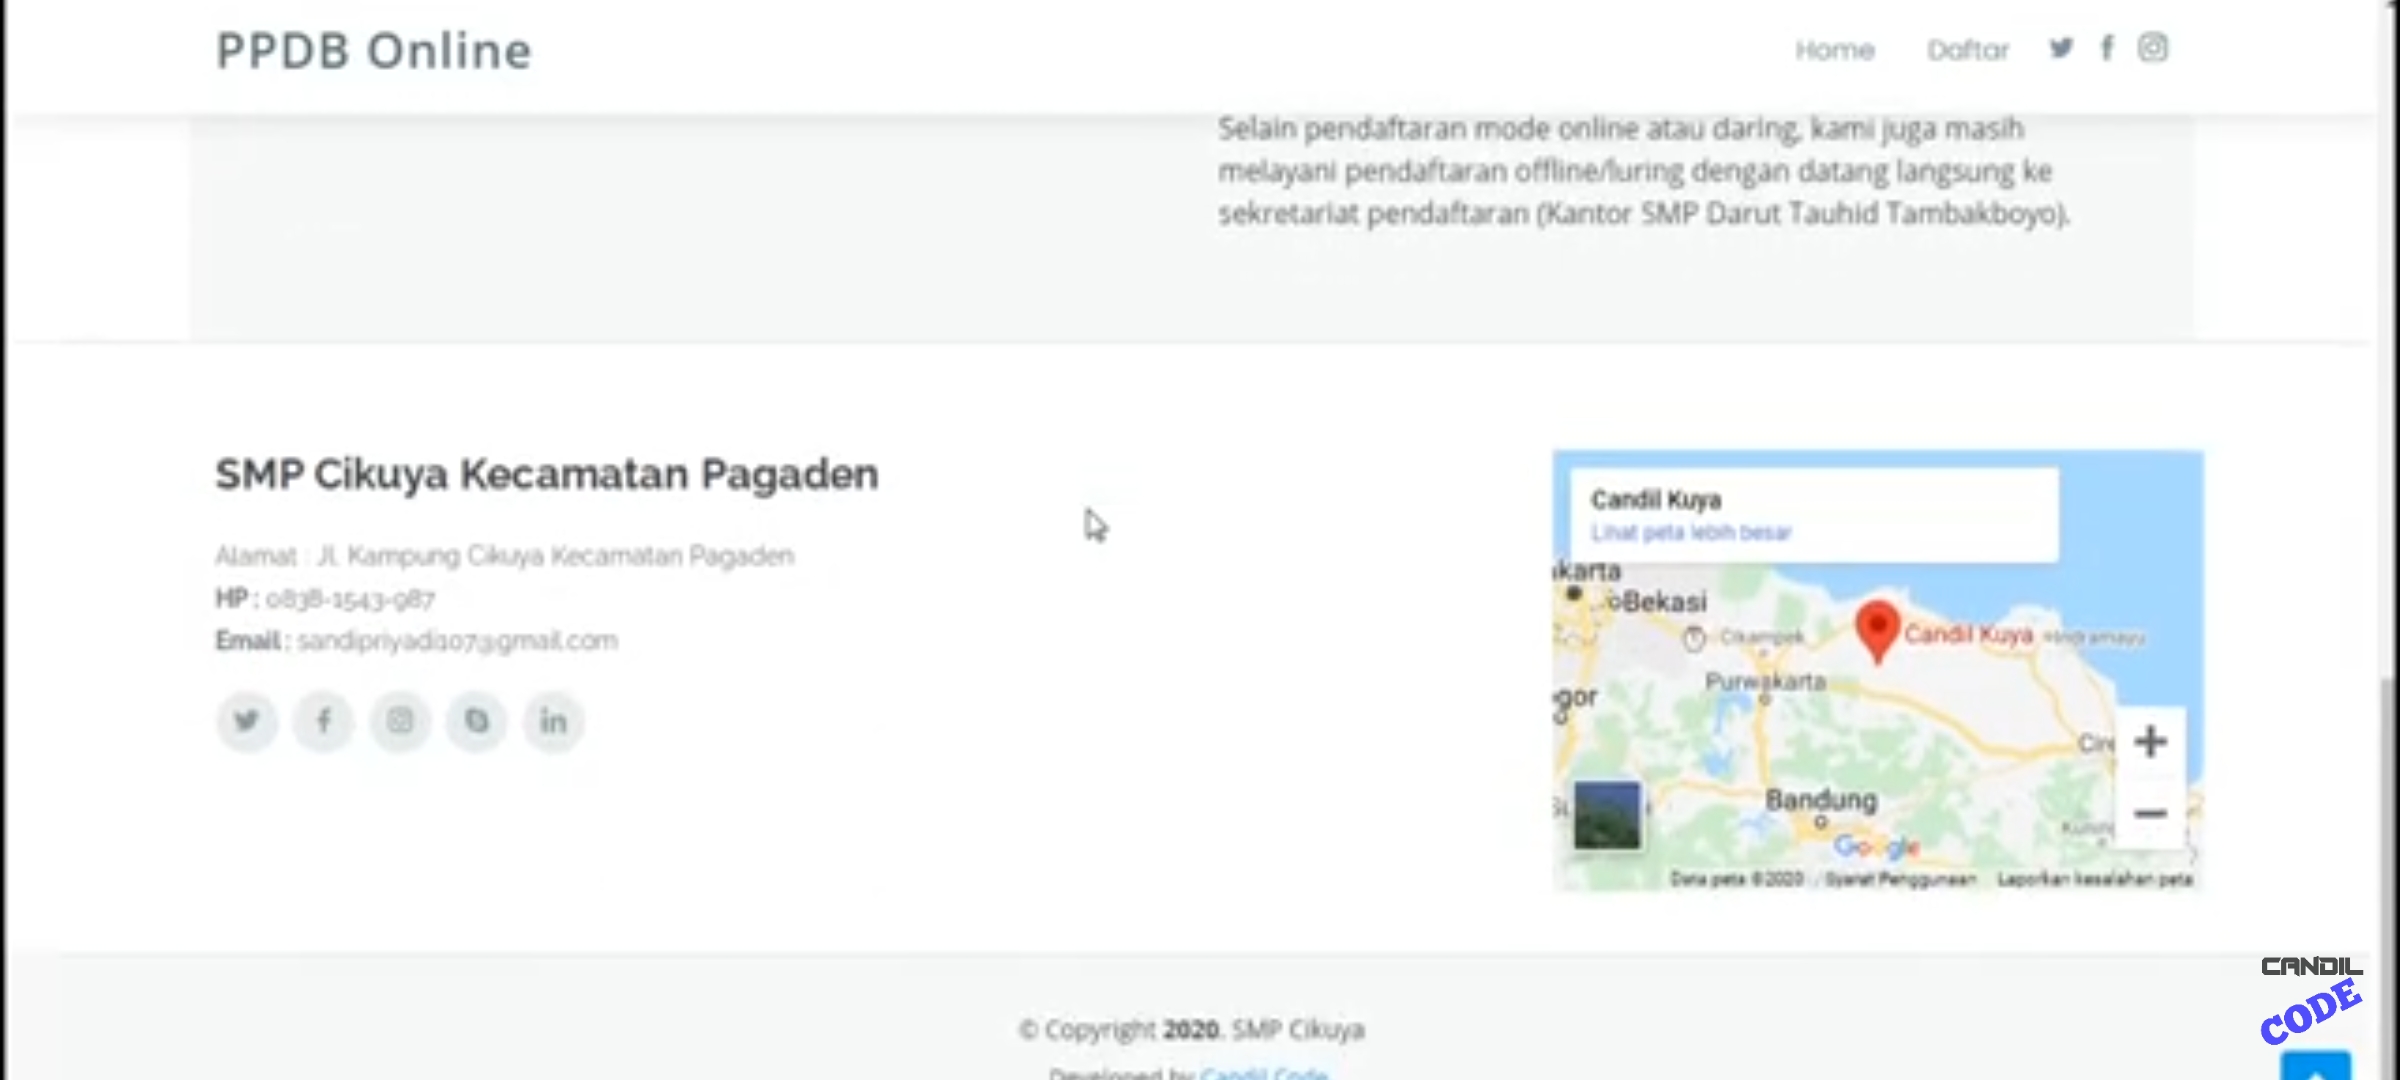Zoom out the map with minus
Viewport: 2400px width, 1080px height.
point(2150,814)
